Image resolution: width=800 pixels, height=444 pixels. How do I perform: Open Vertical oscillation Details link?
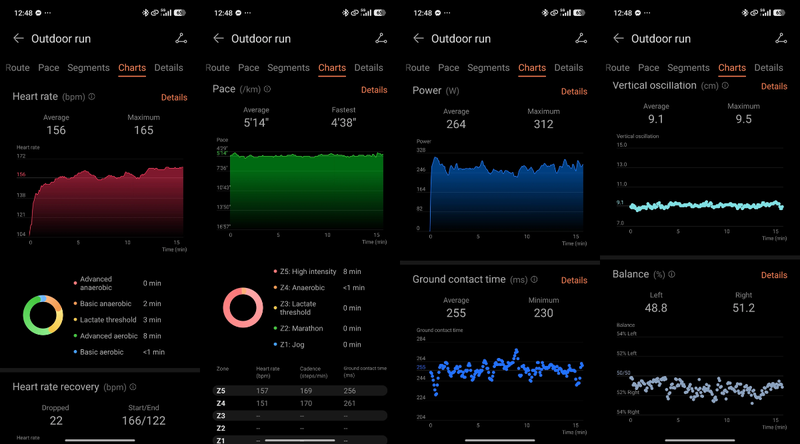tap(774, 86)
